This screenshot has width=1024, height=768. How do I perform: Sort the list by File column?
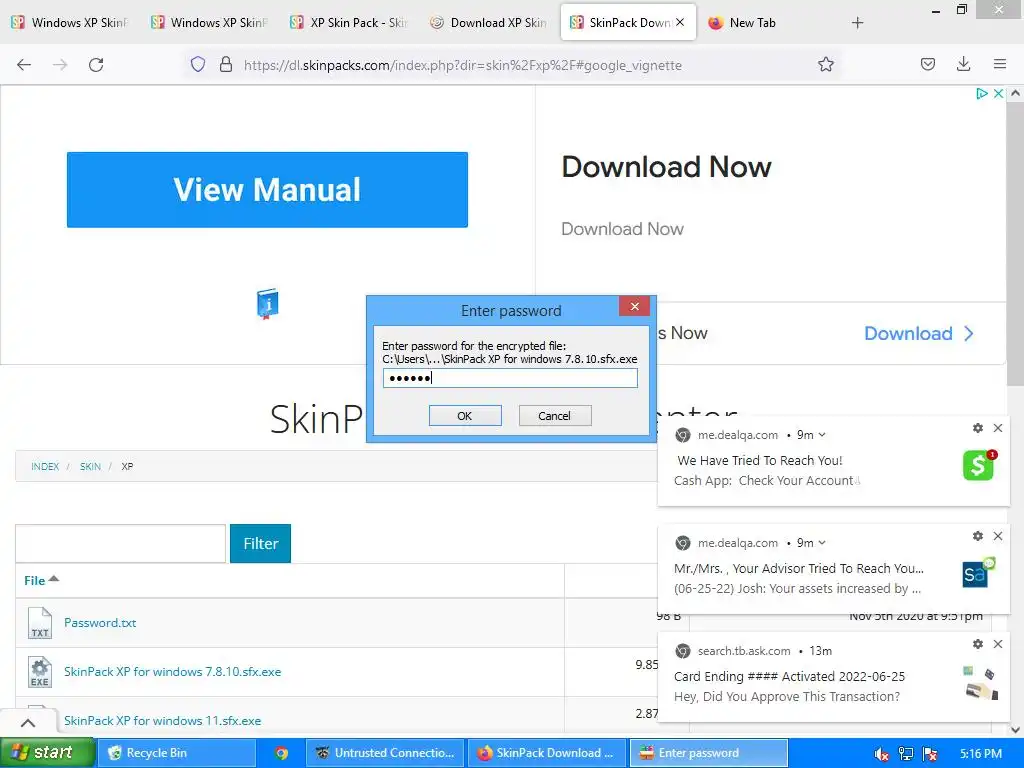(40, 581)
